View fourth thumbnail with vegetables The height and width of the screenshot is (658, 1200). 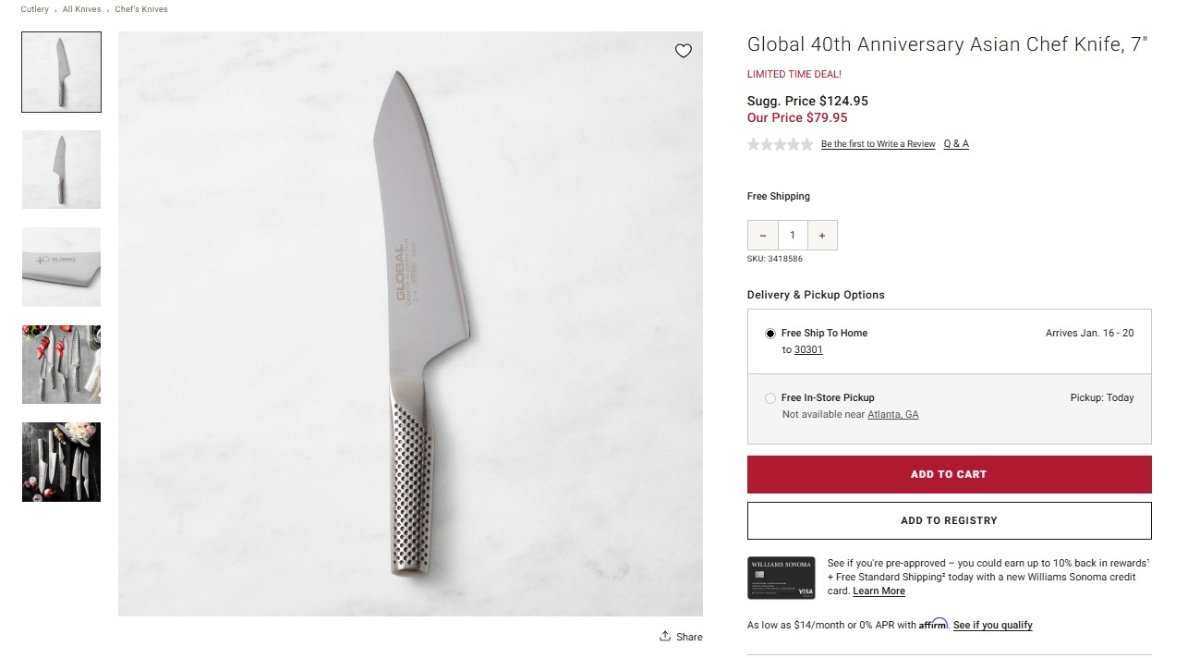61,364
